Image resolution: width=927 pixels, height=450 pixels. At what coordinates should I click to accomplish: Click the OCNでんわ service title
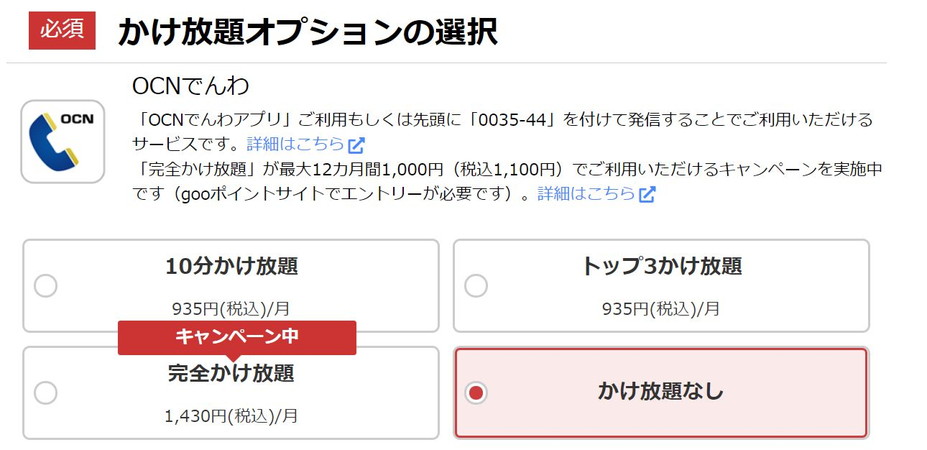pos(190,86)
